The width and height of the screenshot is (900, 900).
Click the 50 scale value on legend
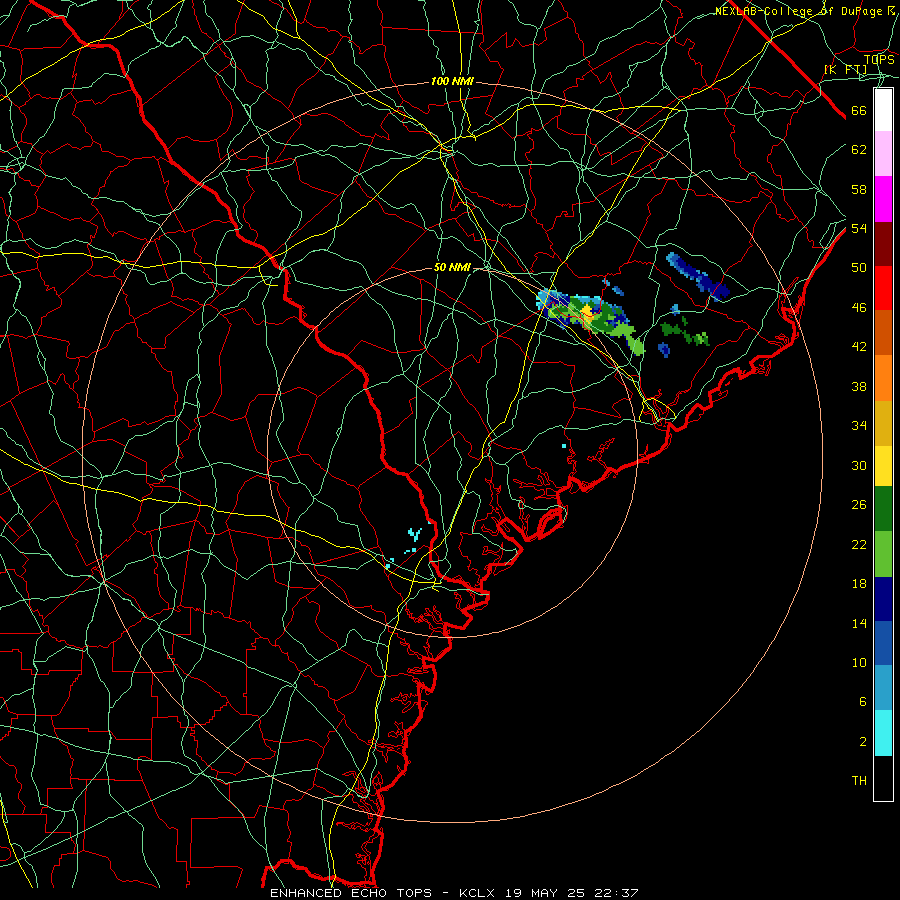[x=859, y=267]
